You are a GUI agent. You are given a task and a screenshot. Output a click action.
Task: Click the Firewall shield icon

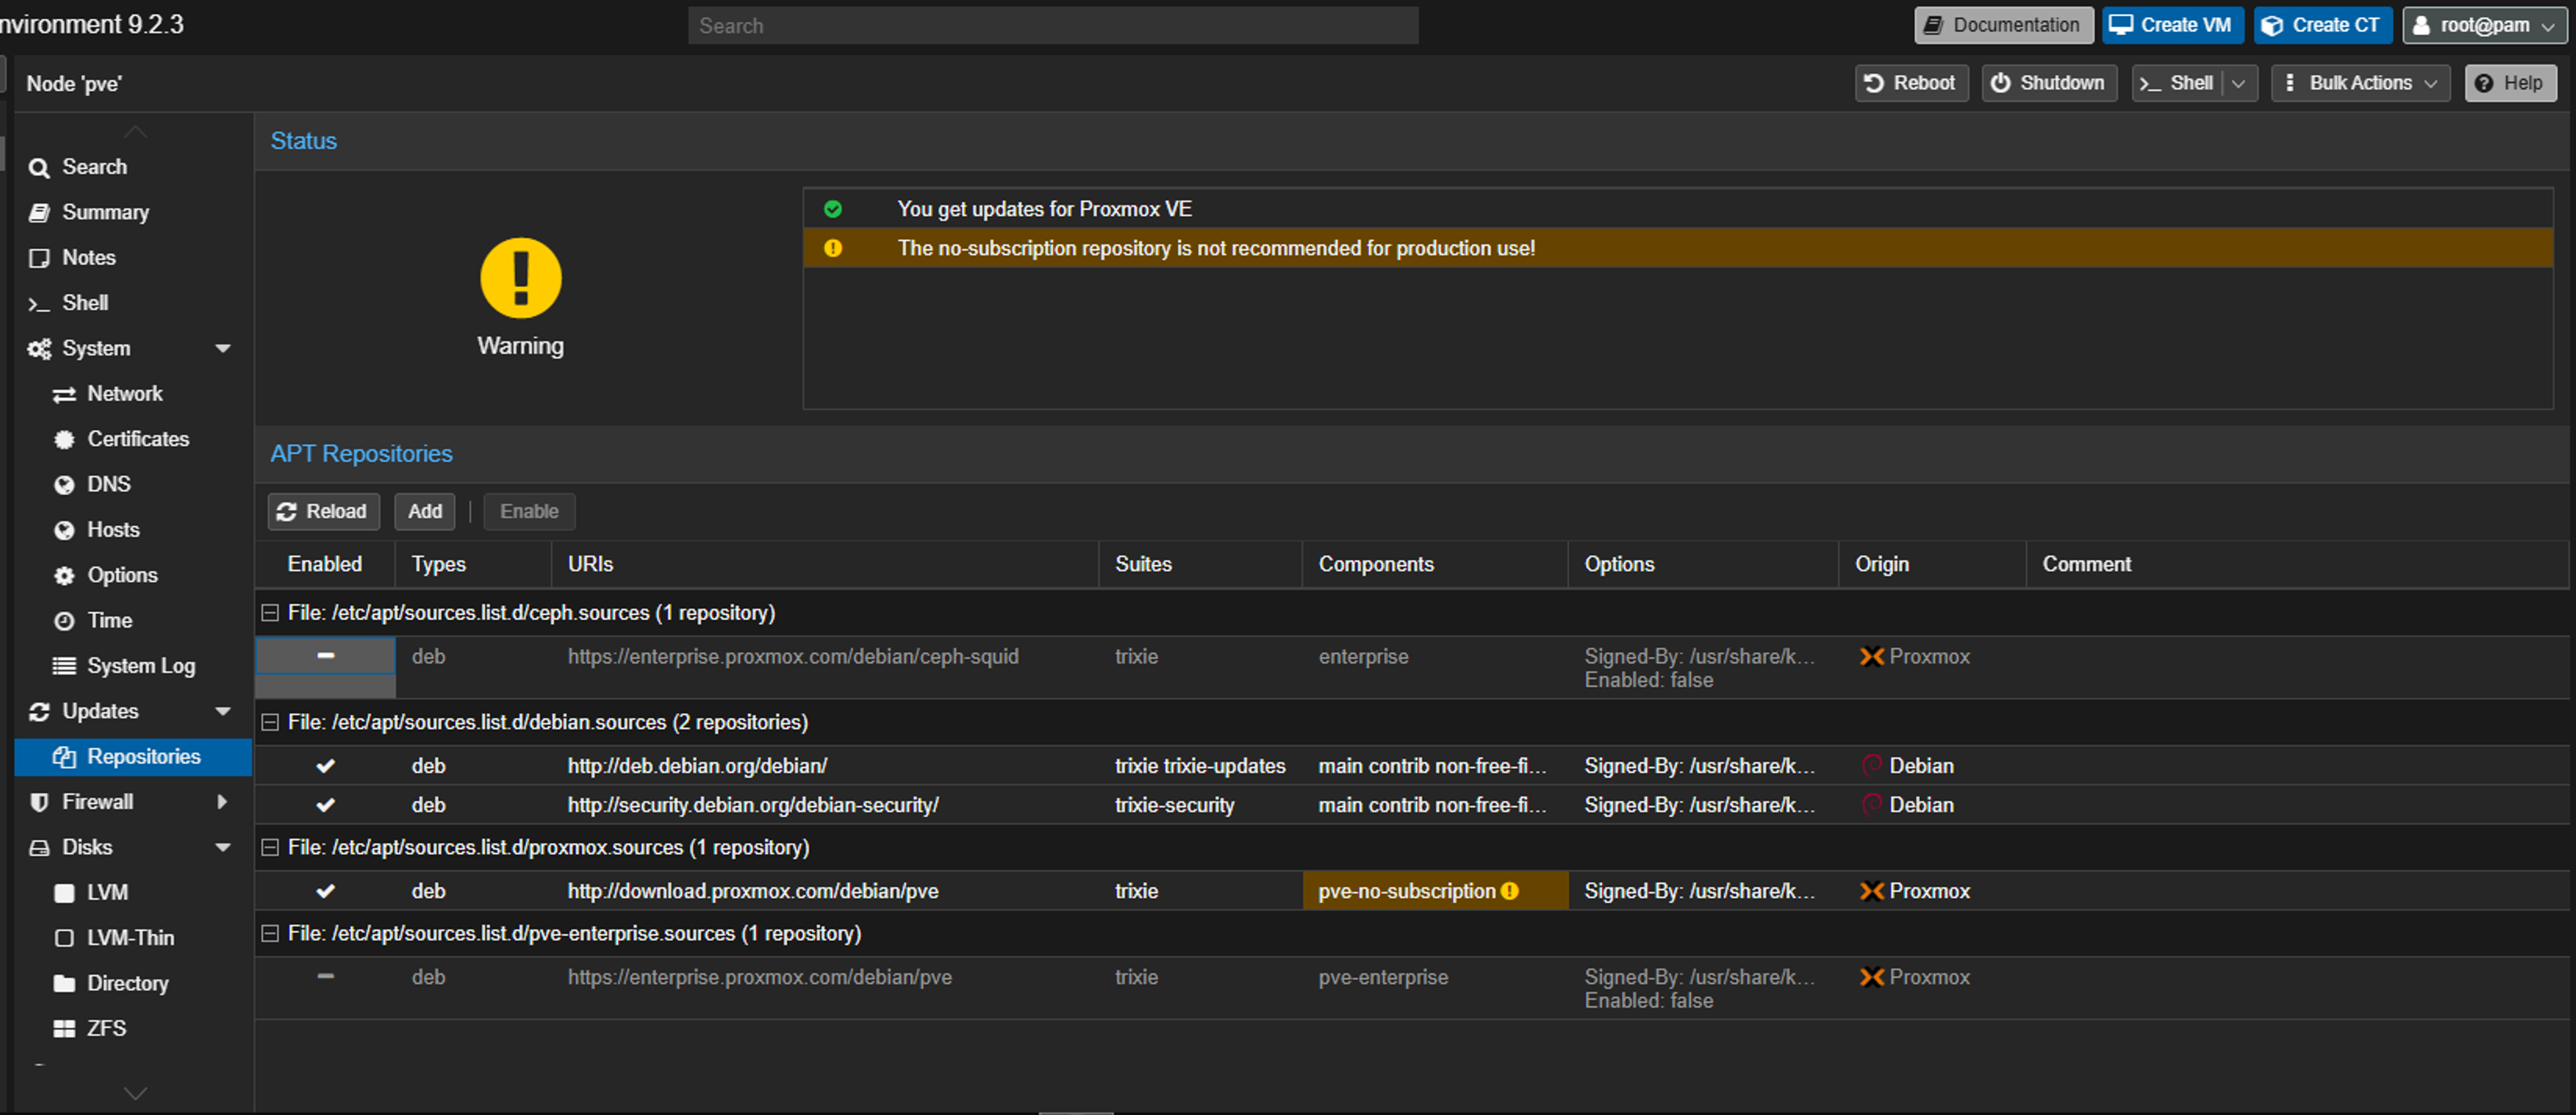[x=39, y=802]
